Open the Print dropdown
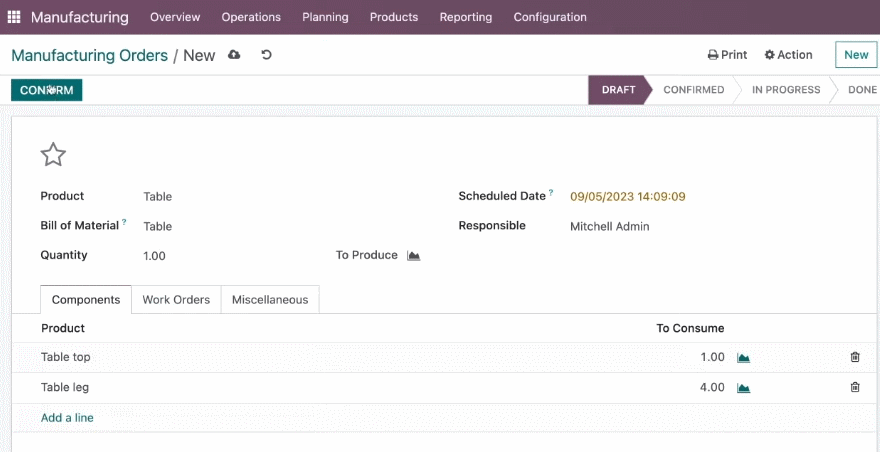Viewport: 880px width, 452px height. click(727, 55)
